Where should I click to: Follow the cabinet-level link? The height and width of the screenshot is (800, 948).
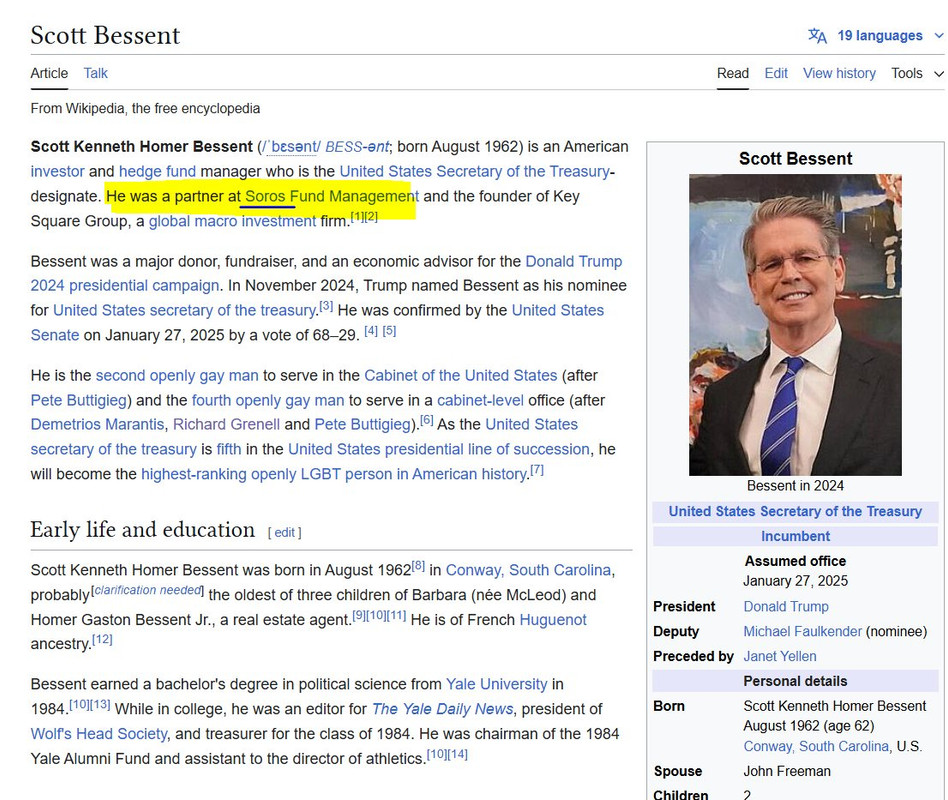point(481,400)
